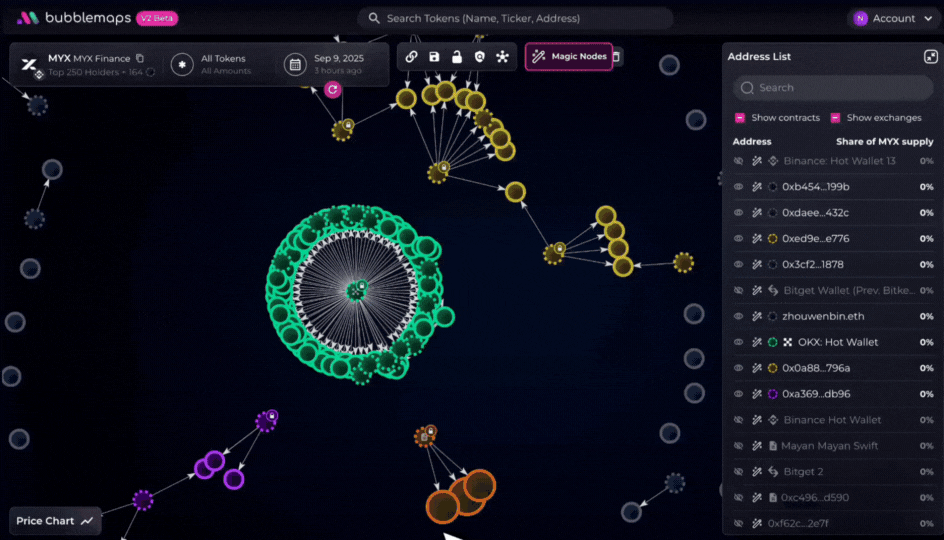The image size is (944, 540).
Task: Copy the MYX Finance token address
Action: 140,58
